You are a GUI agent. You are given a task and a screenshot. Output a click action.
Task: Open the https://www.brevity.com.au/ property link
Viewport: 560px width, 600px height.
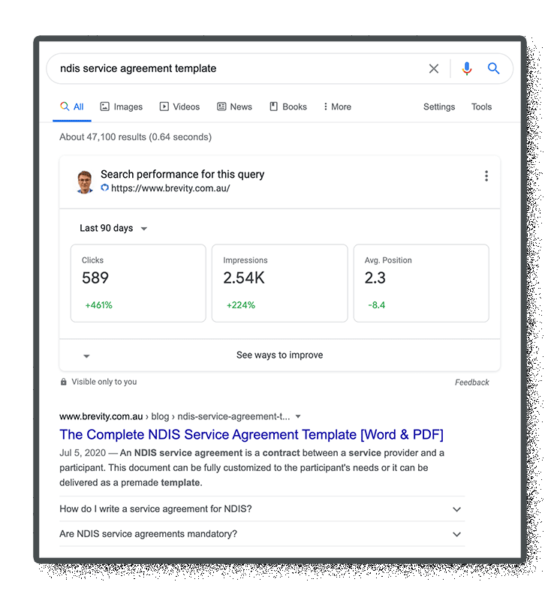coord(170,188)
